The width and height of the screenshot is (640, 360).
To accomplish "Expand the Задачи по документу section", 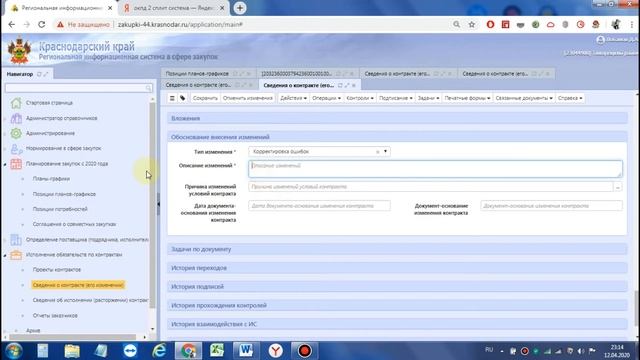I will tap(397, 249).
